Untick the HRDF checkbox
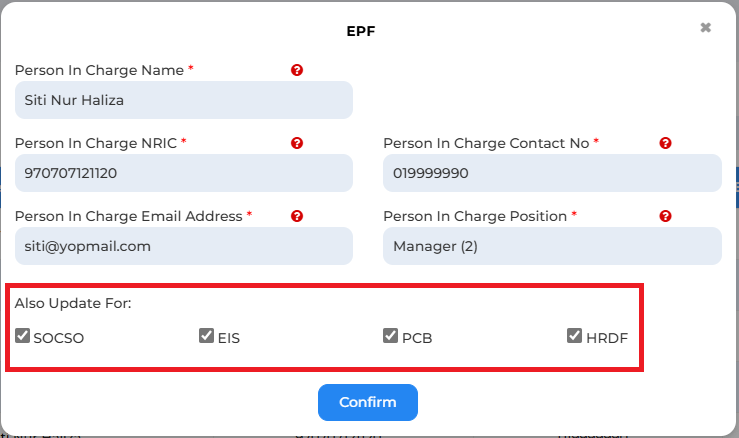 tap(574, 336)
